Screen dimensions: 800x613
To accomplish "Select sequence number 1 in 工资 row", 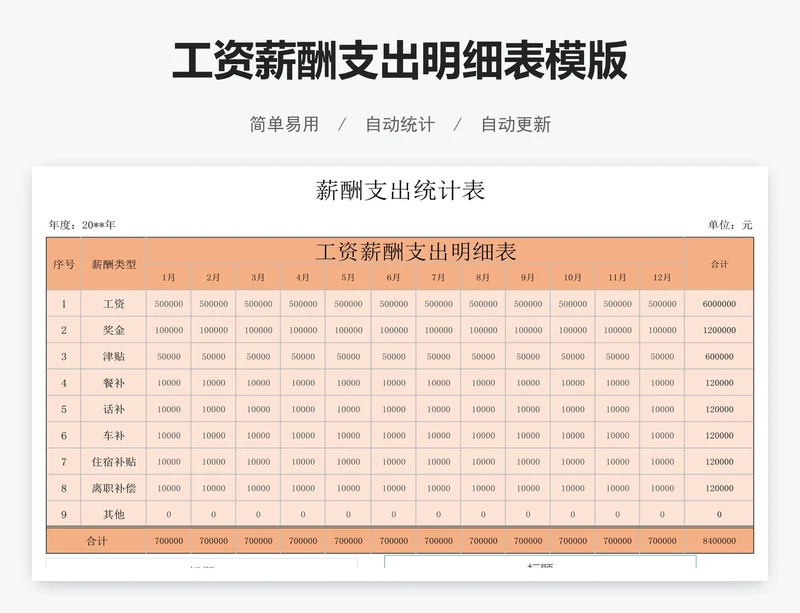I will pos(64,304).
